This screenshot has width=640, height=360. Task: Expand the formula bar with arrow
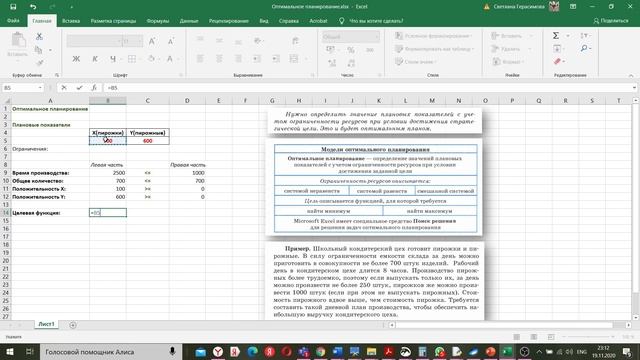(634, 88)
